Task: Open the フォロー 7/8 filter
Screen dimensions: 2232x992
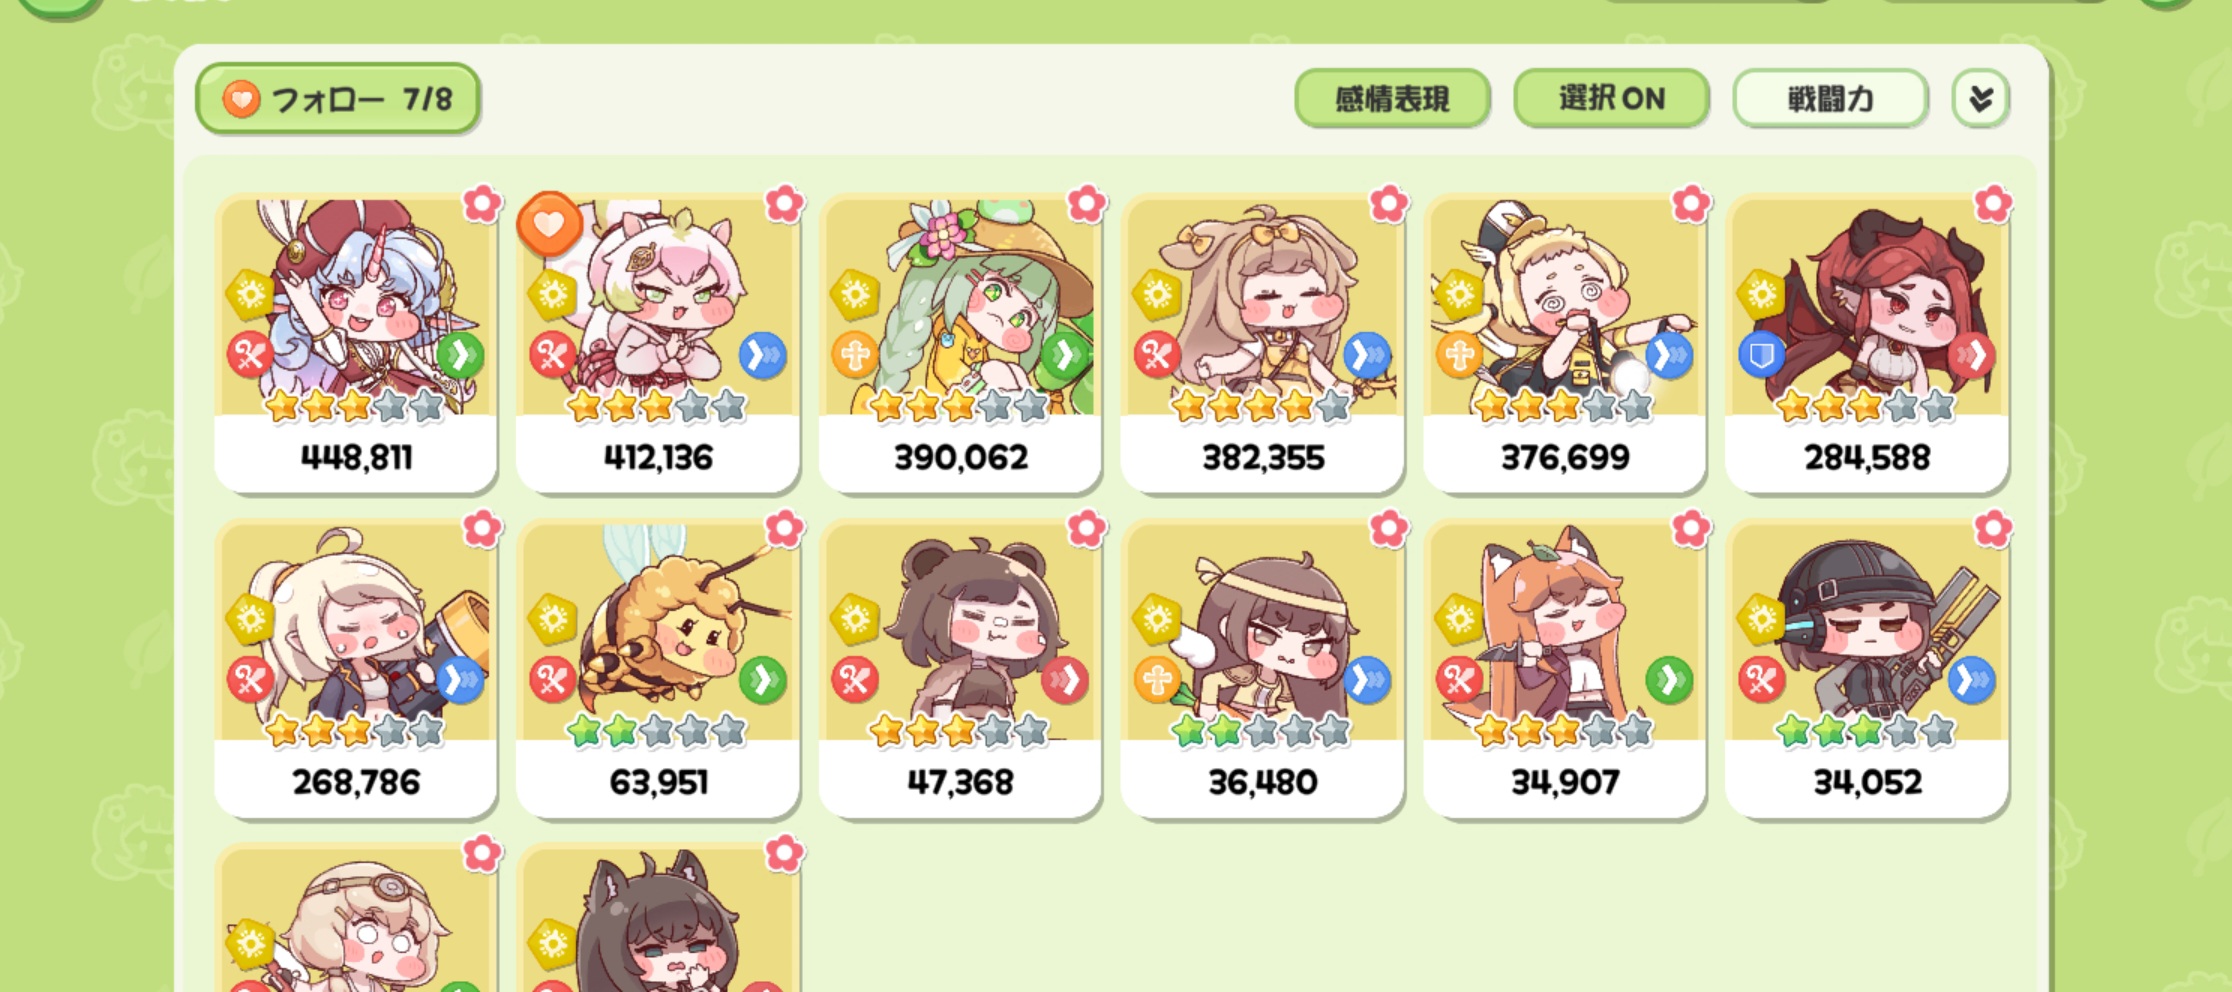Action: tap(338, 98)
